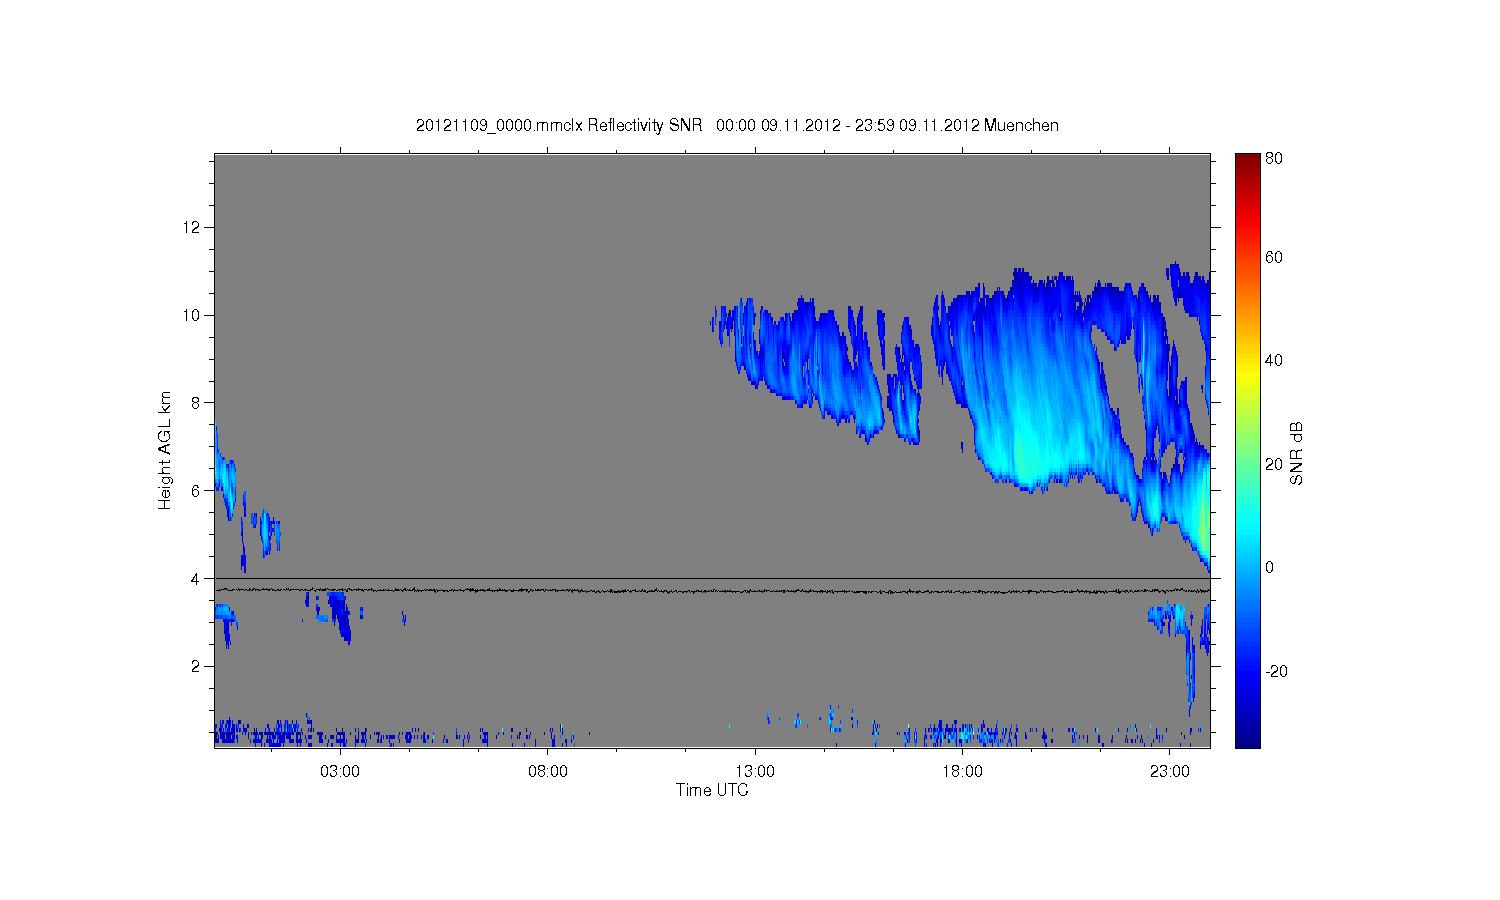Click the height tick label 10

191,315
